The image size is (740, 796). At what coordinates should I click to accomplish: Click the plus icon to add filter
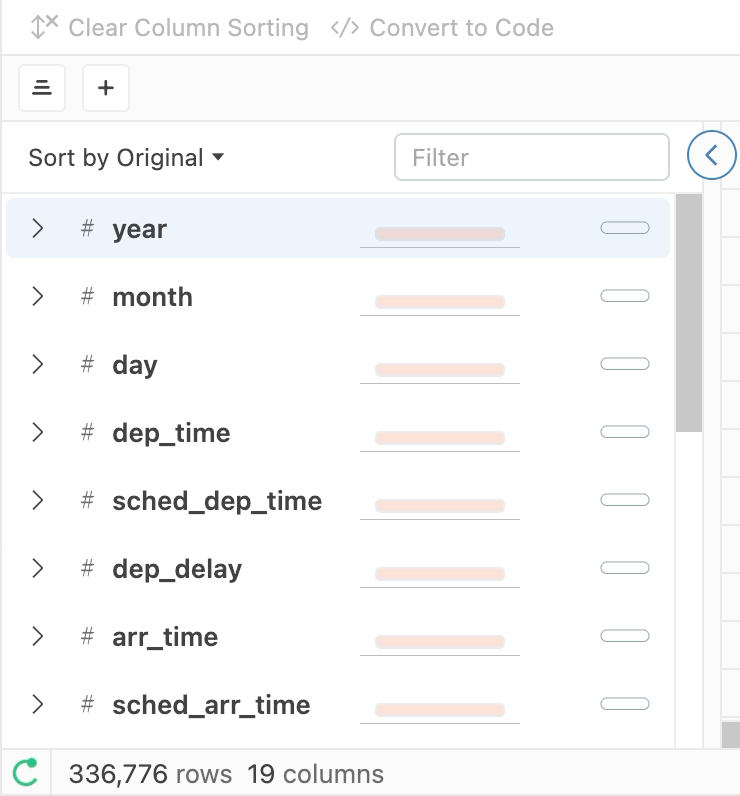106,88
